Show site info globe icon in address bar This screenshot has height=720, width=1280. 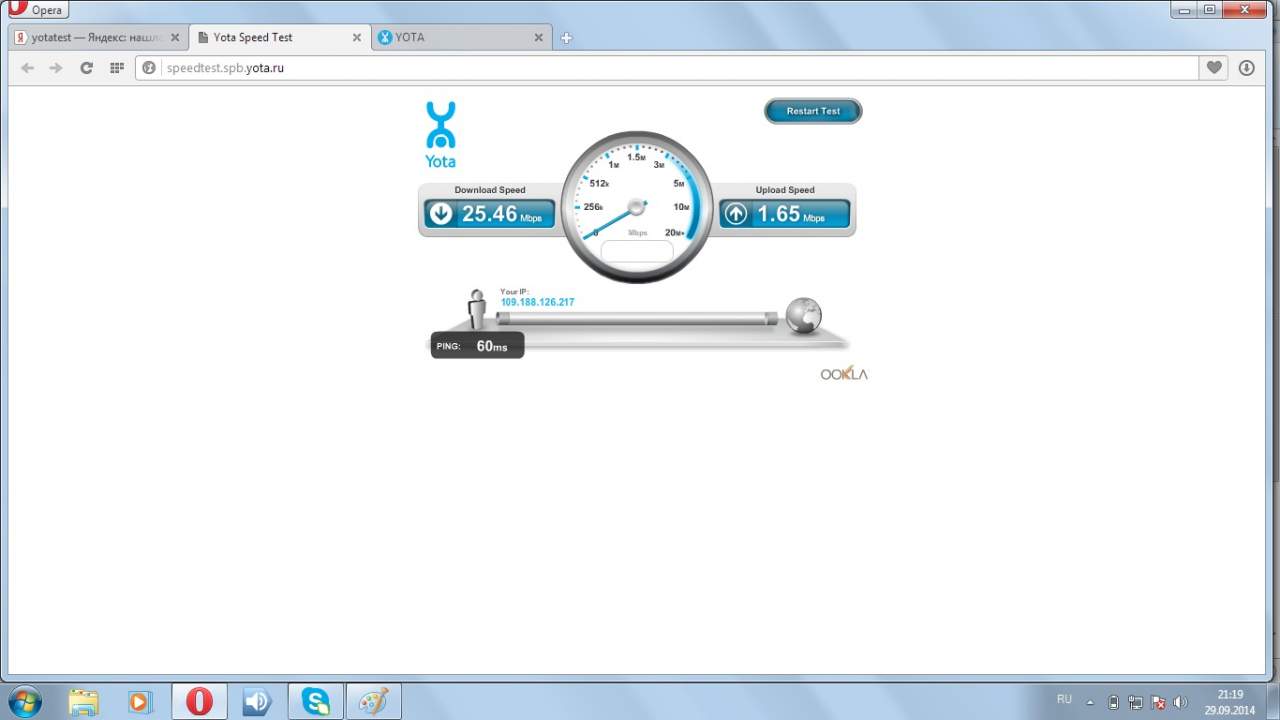pos(149,68)
